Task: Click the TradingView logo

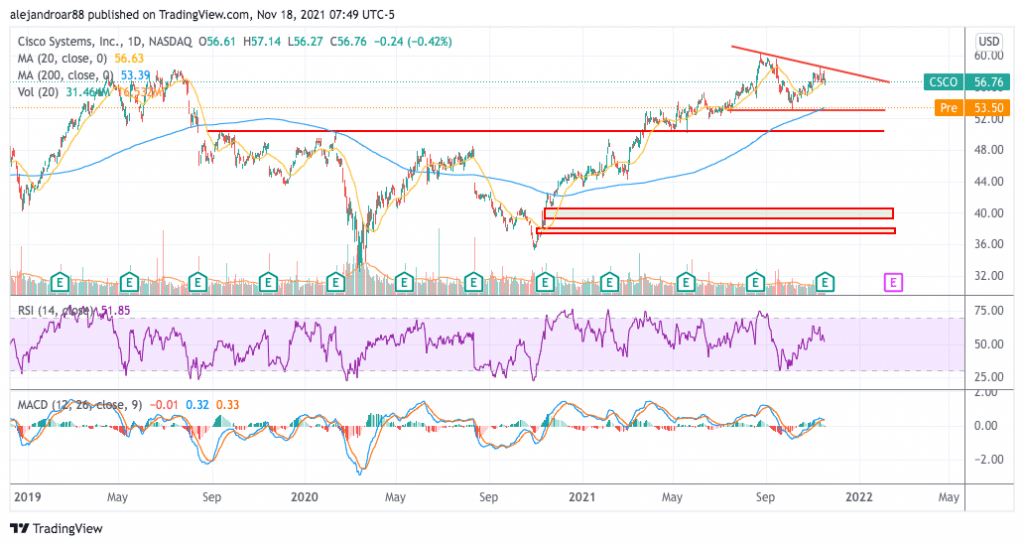Action: pyautogui.click(x=56, y=528)
